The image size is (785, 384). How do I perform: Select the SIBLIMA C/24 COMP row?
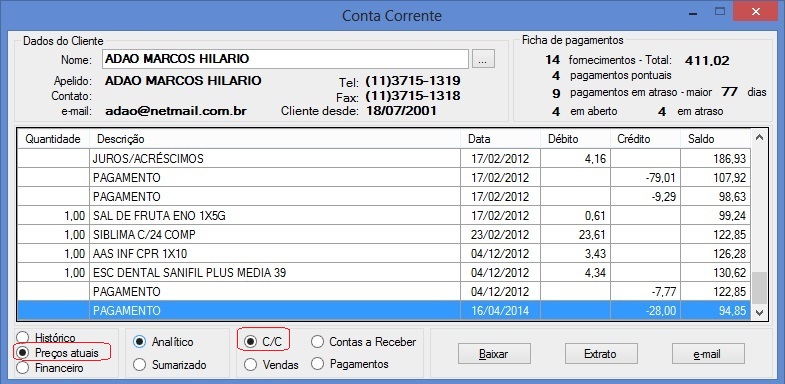click(x=384, y=234)
